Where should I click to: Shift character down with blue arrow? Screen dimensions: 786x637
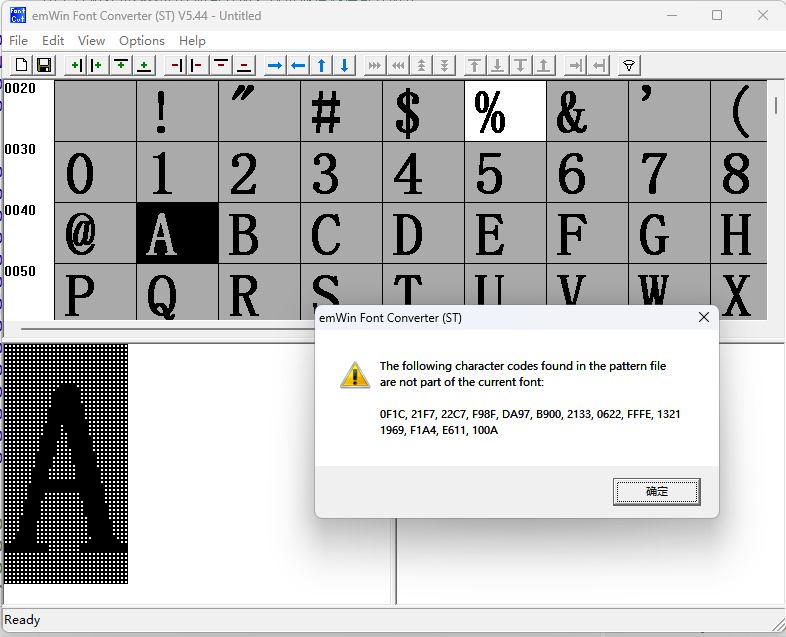click(344, 65)
